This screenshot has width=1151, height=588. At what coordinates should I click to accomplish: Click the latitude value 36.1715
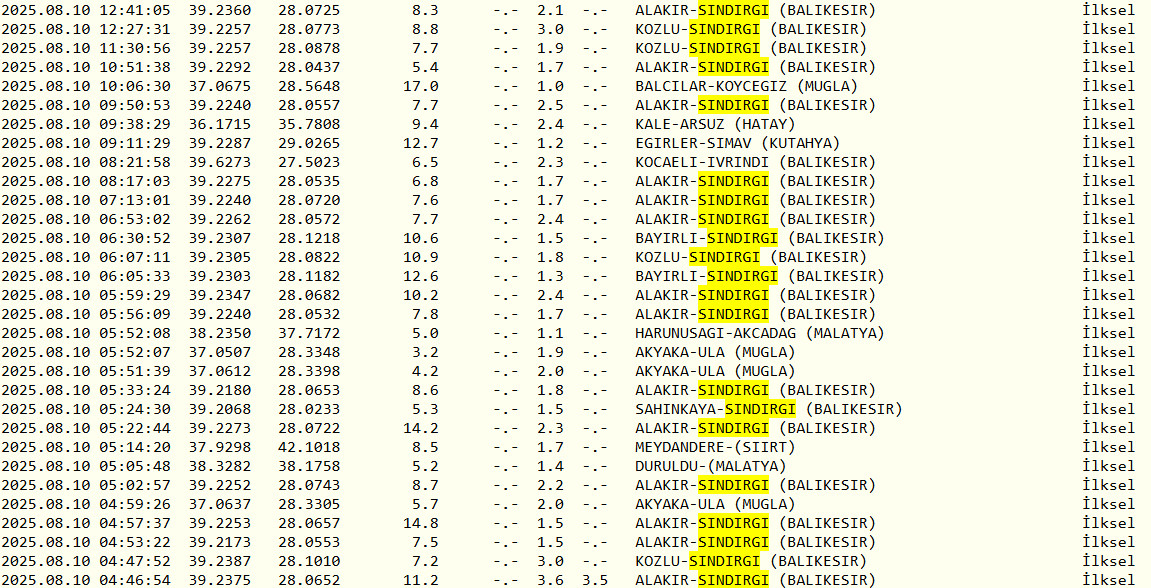(x=219, y=125)
